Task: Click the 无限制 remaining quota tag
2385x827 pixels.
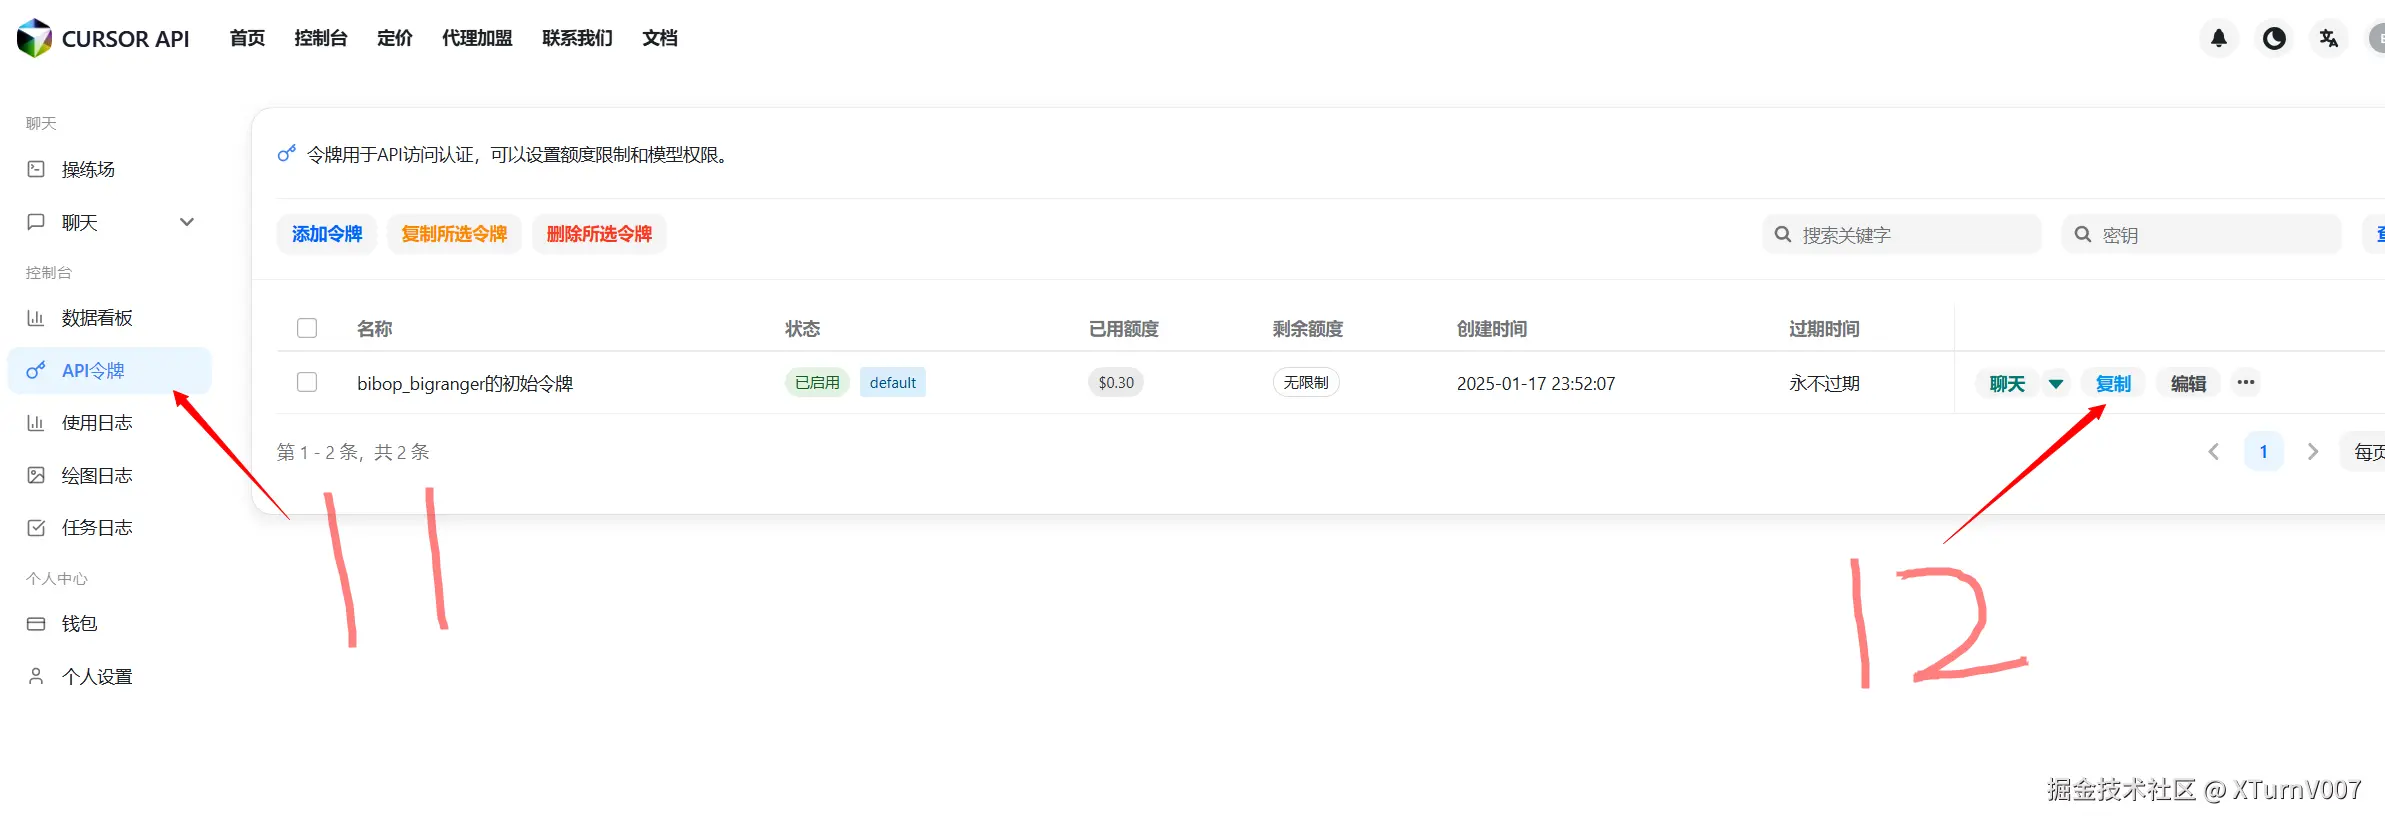Action: pos(1306,383)
